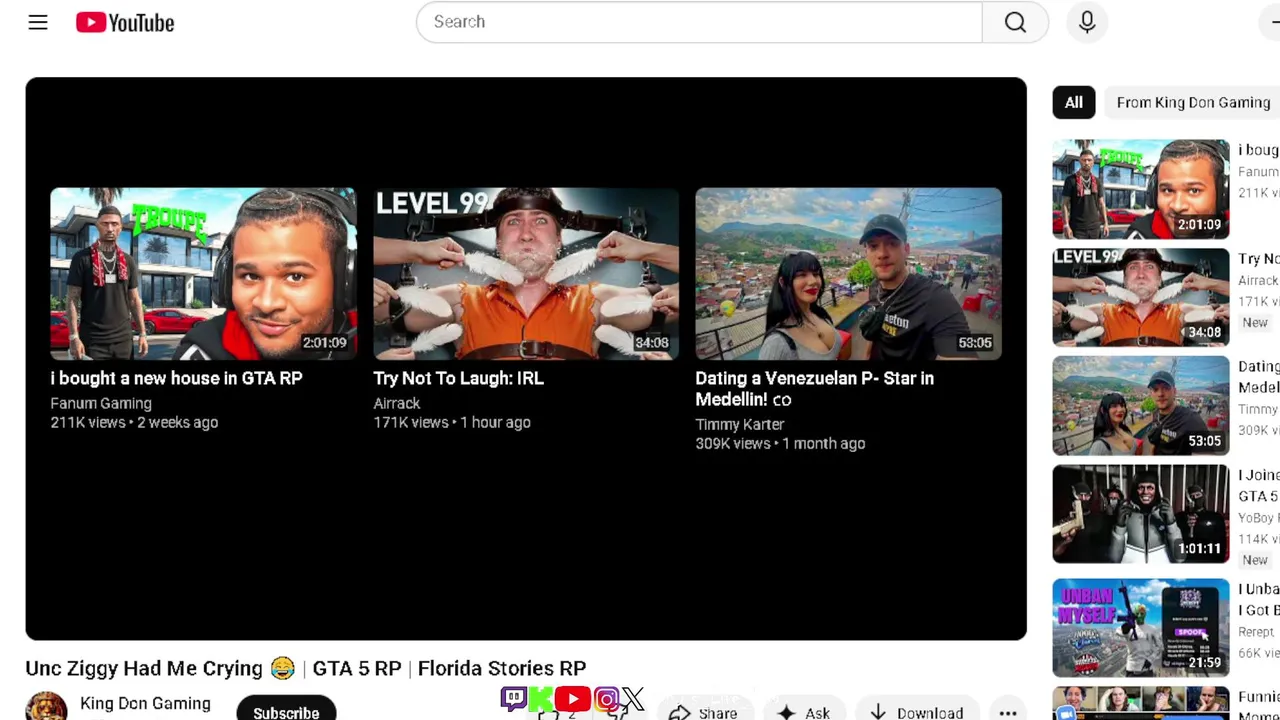1280x720 pixels.
Task: Click '309K views • 1 month ago' text
Action: [780, 443]
